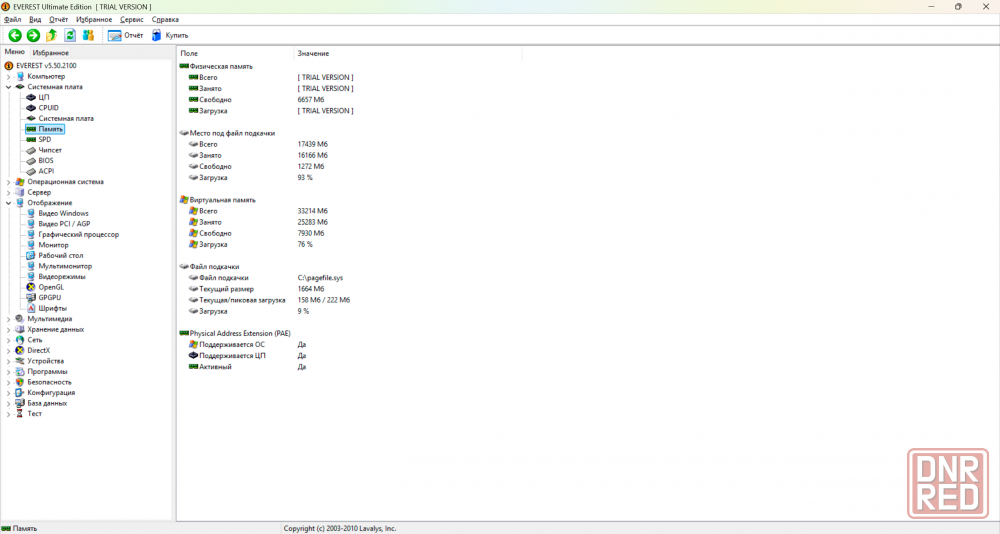
Task: Select the Свободно 6657 МБ row
Action: pyautogui.click(x=252, y=100)
